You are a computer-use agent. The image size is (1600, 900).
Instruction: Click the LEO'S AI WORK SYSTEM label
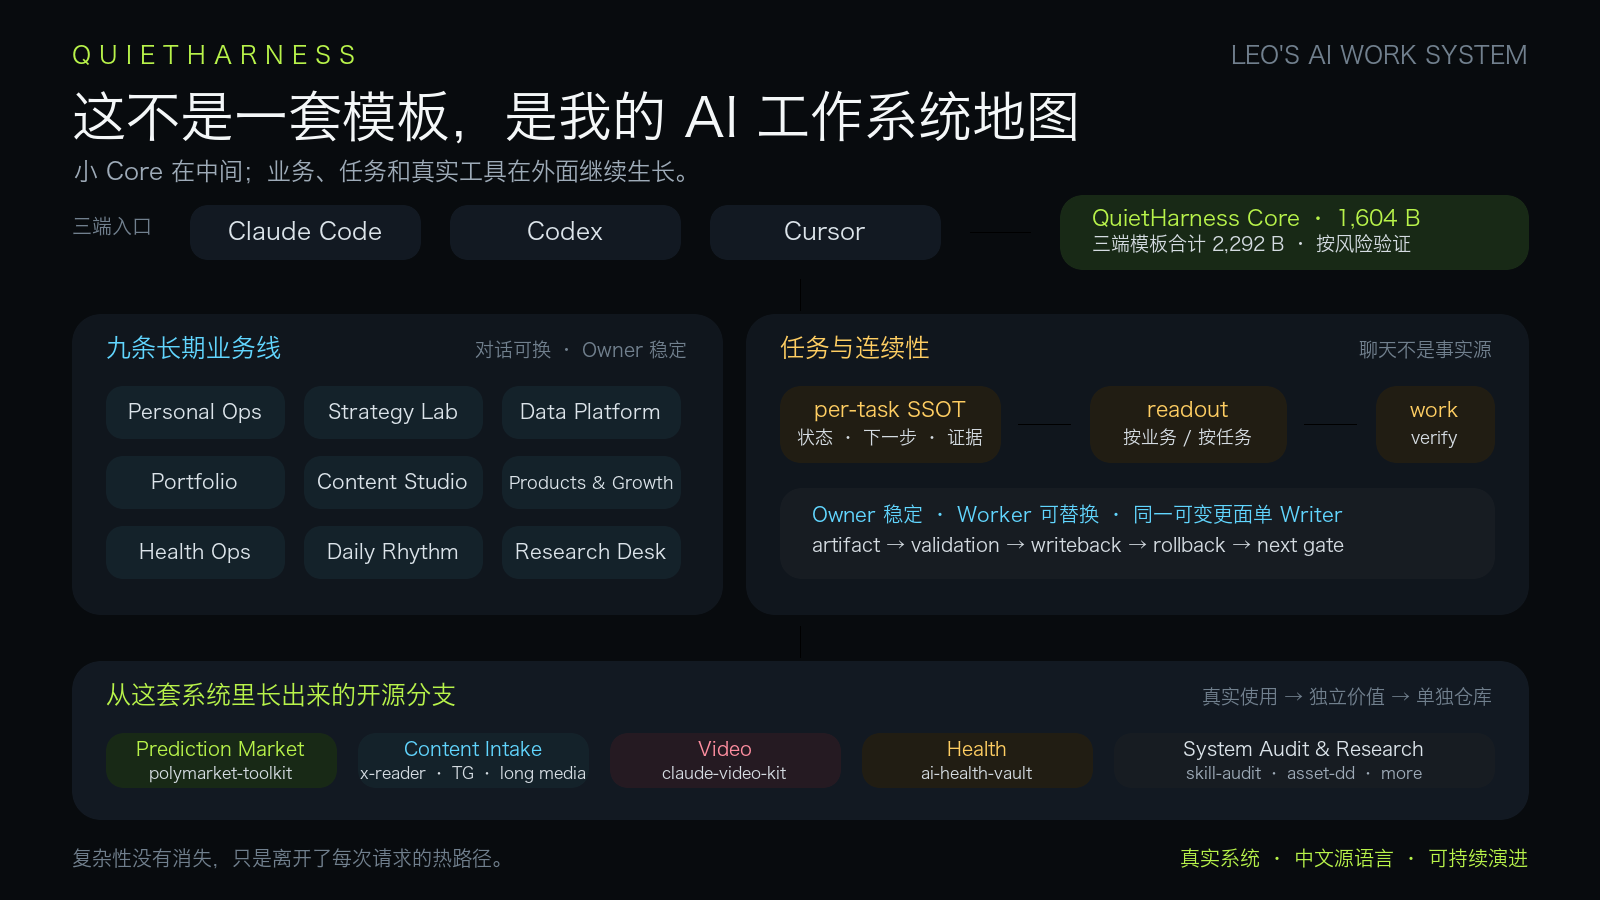point(1379,55)
